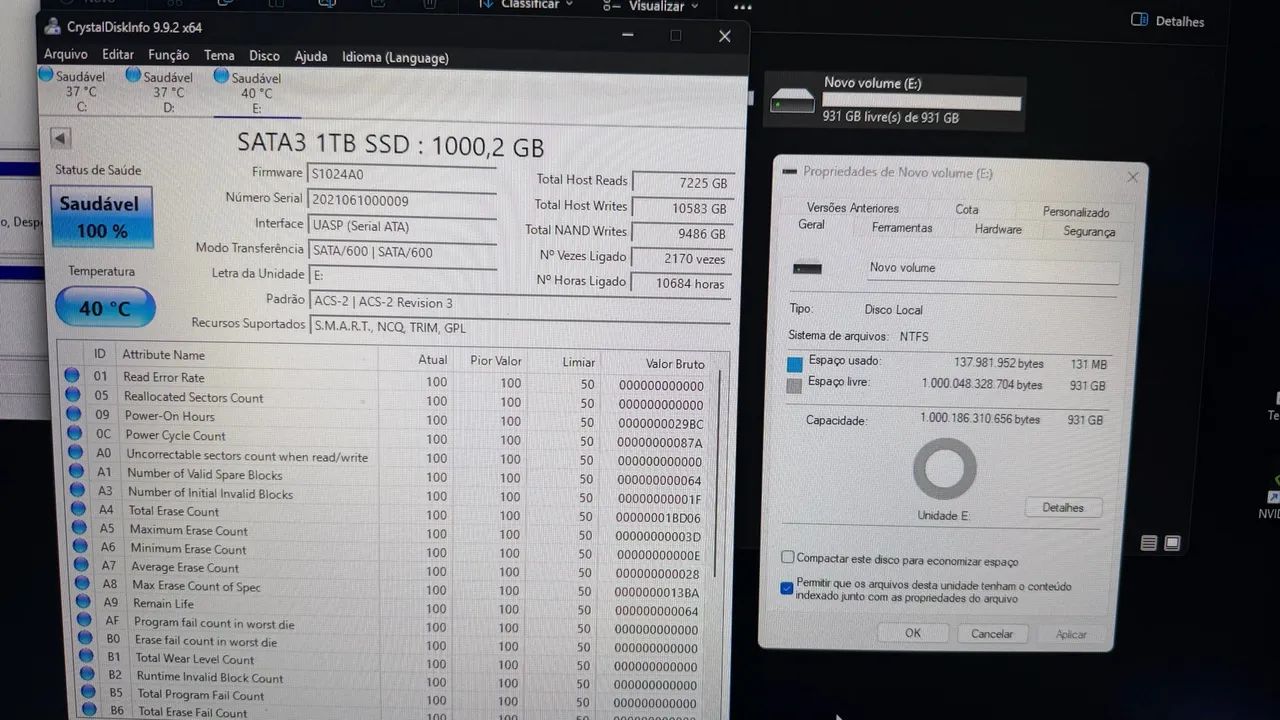The width and height of the screenshot is (1280, 720).
Task: Click status circle for Total Erase Count
Action: (x=77, y=510)
